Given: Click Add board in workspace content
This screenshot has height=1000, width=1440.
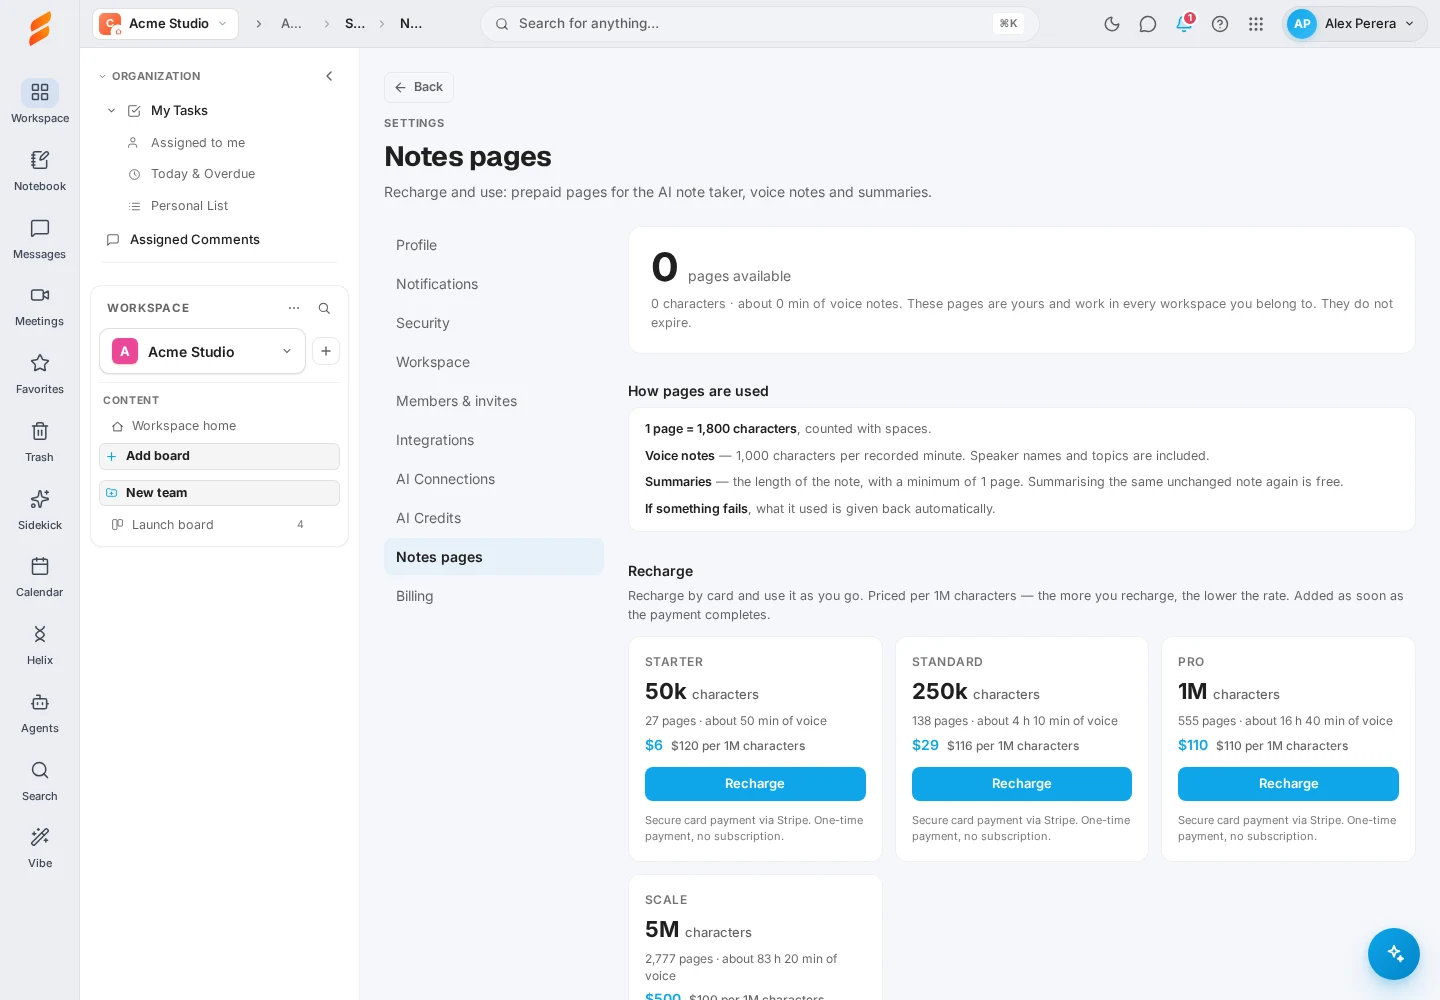Looking at the screenshot, I should [x=220, y=456].
